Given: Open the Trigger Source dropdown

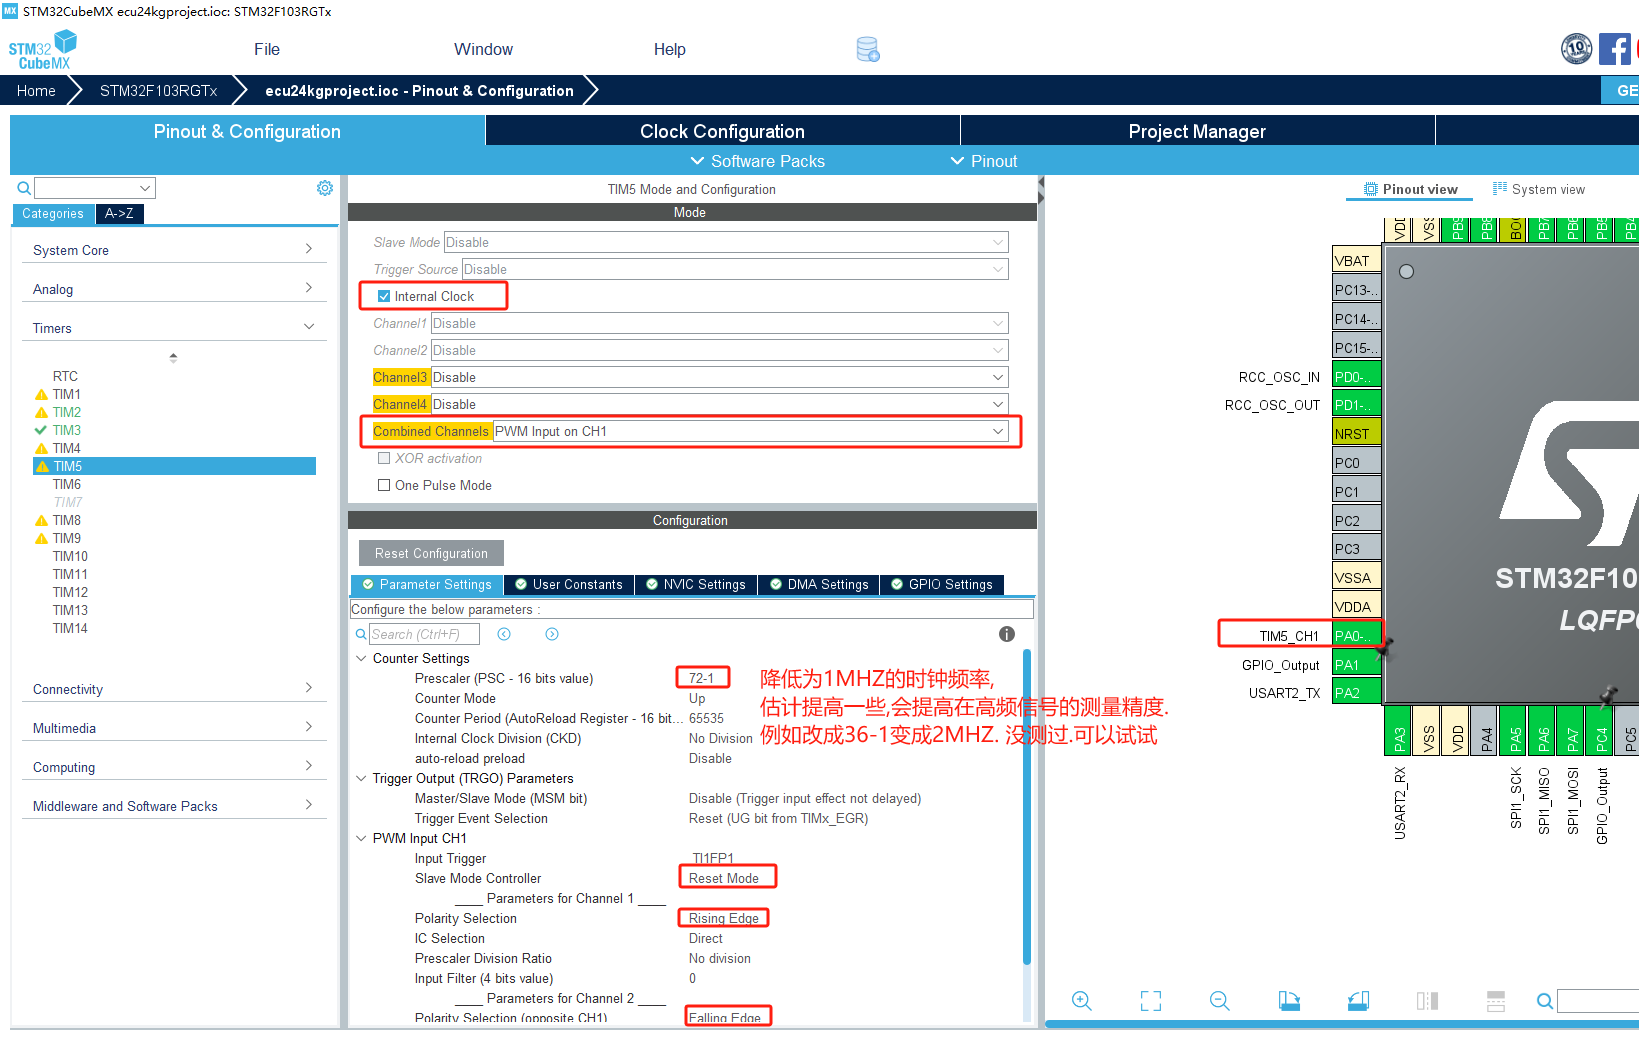Looking at the screenshot, I should click(x=735, y=269).
